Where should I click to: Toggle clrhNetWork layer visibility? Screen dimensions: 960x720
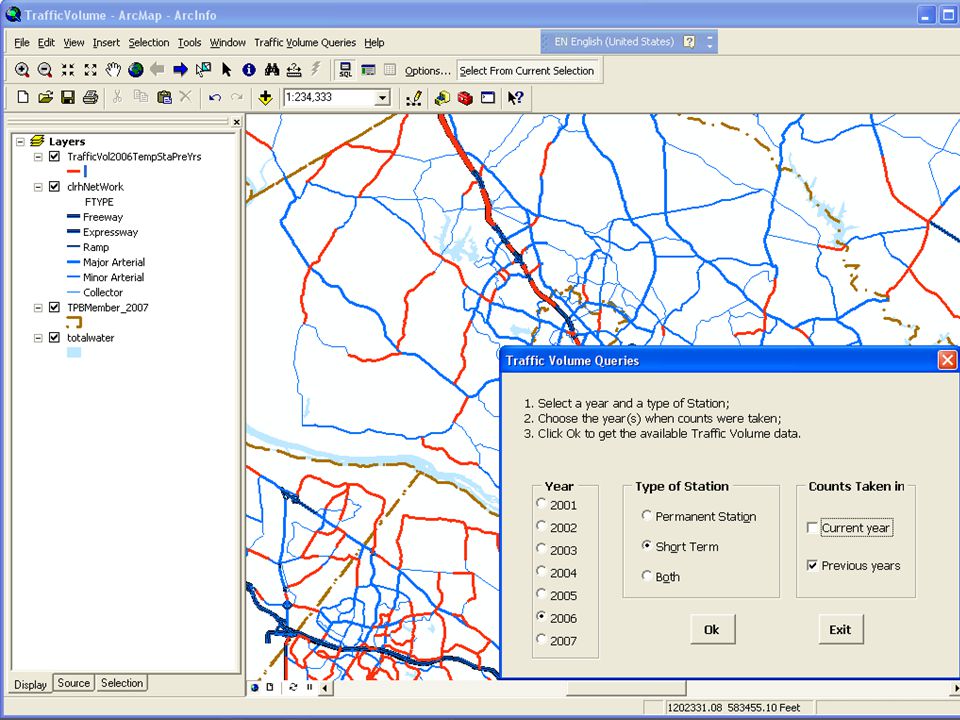pos(54,187)
